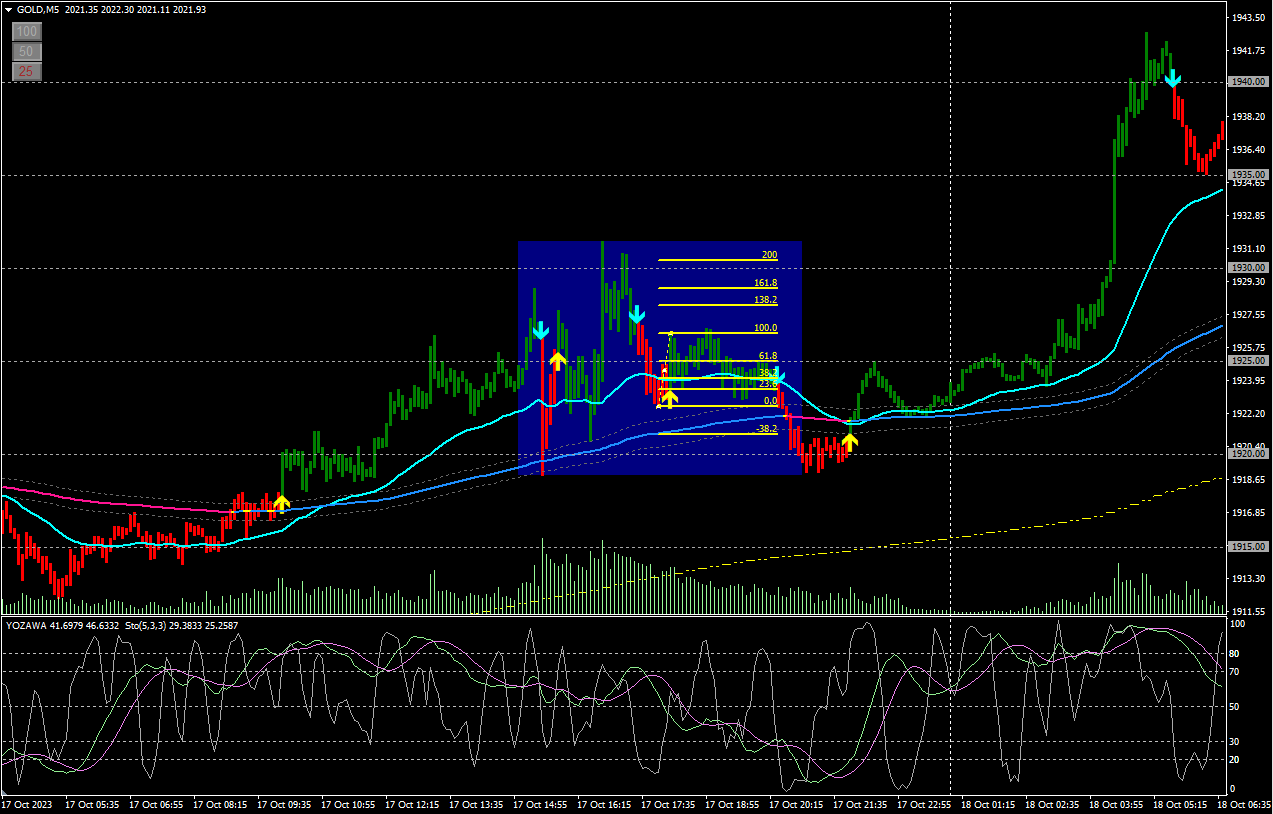The width and height of the screenshot is (1273, 814).
Task: Click yellow up arrow right of the blue box
Action: click(849, 440)
